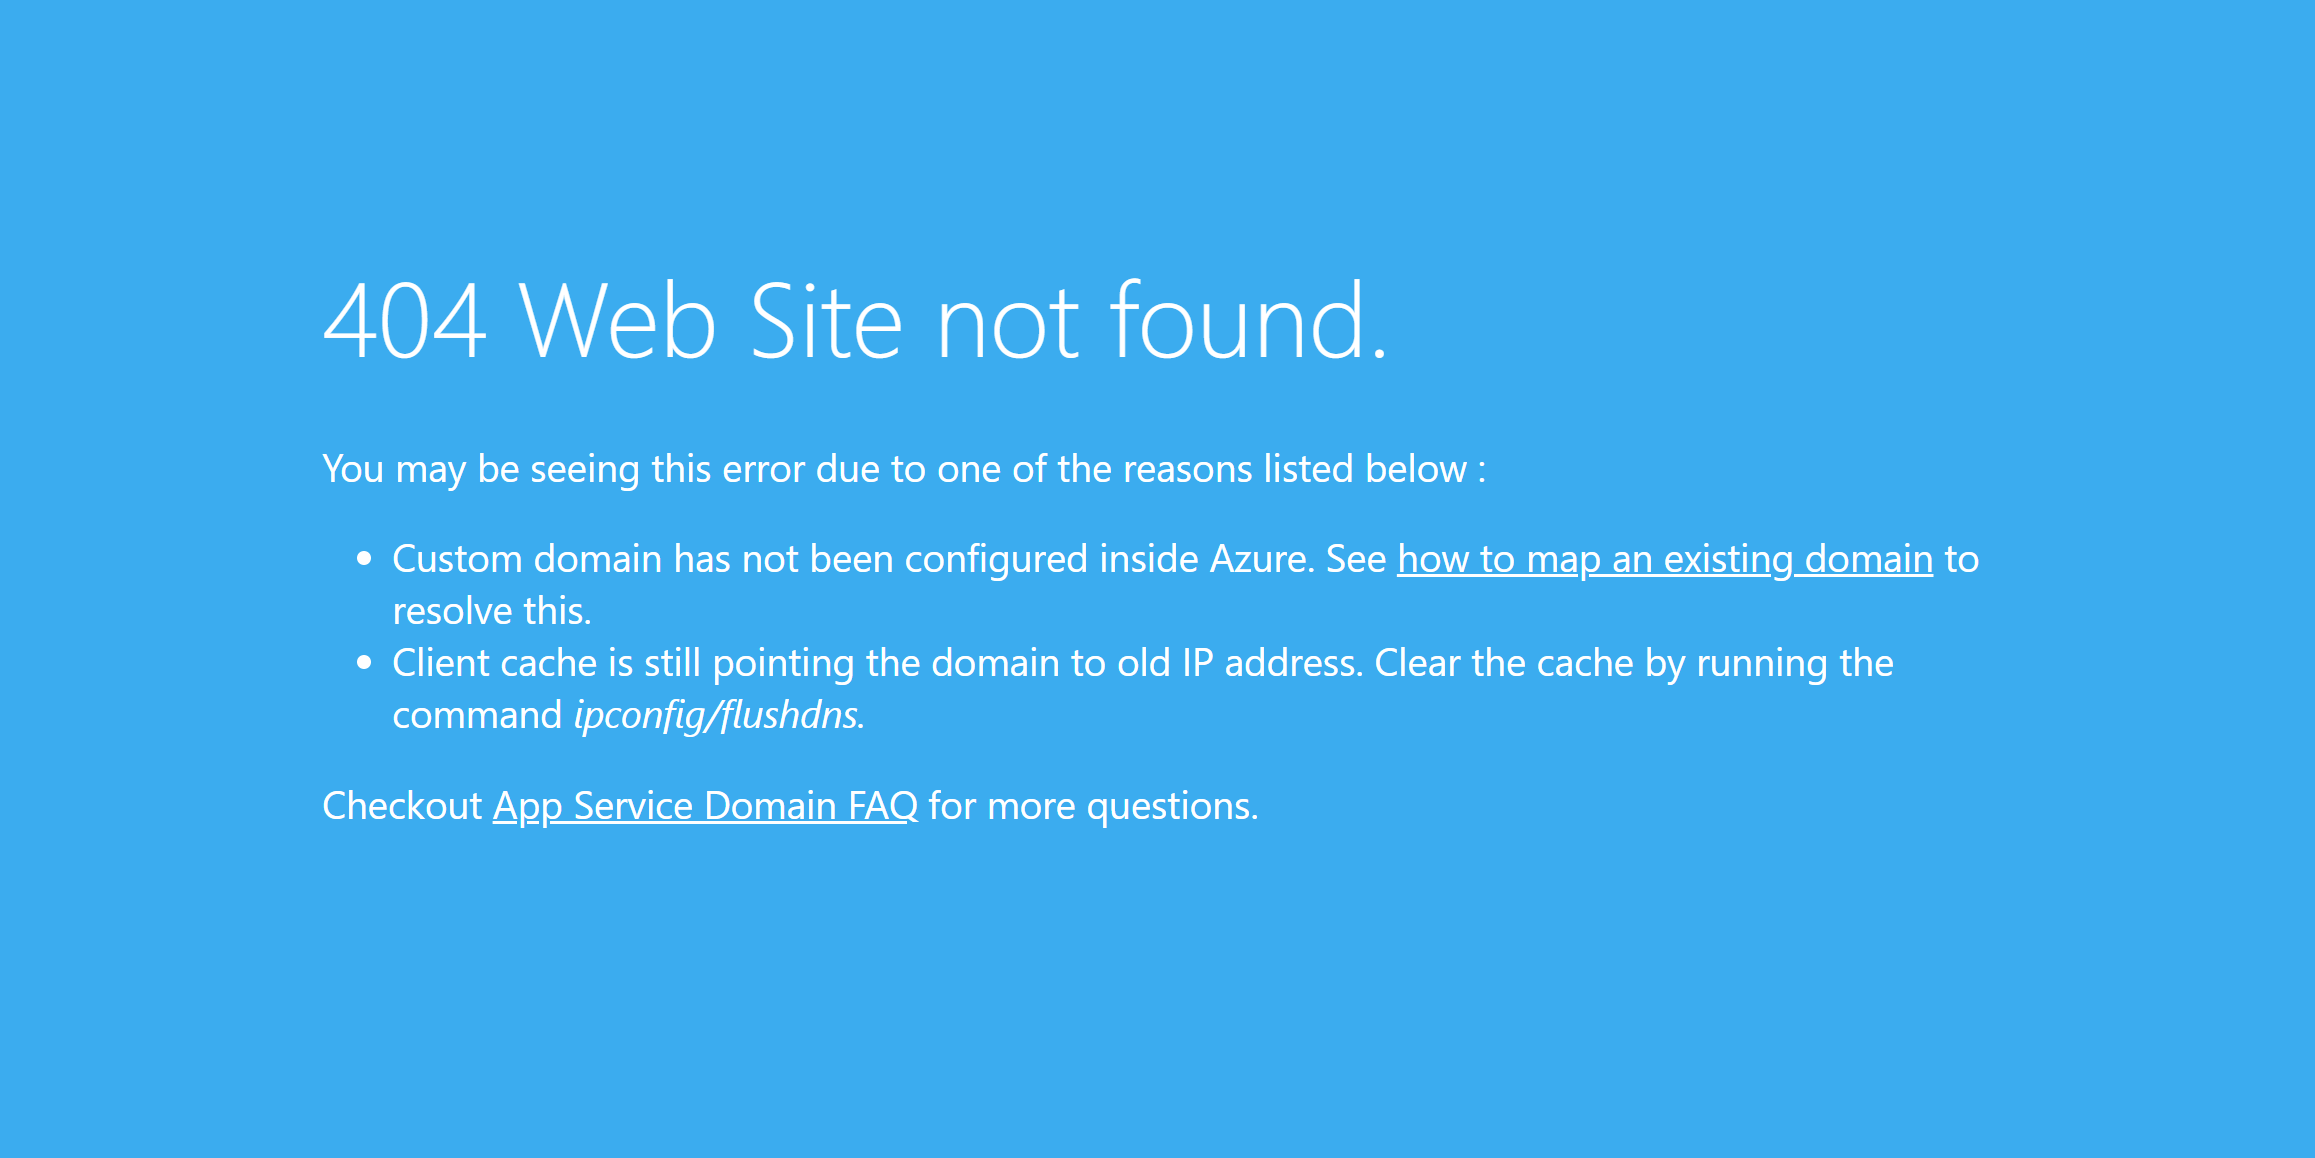This screenshot has height=1158, width=2315.
Task: Click the bullet dot before 'Client cache'
Action: (x=364, y=662)
